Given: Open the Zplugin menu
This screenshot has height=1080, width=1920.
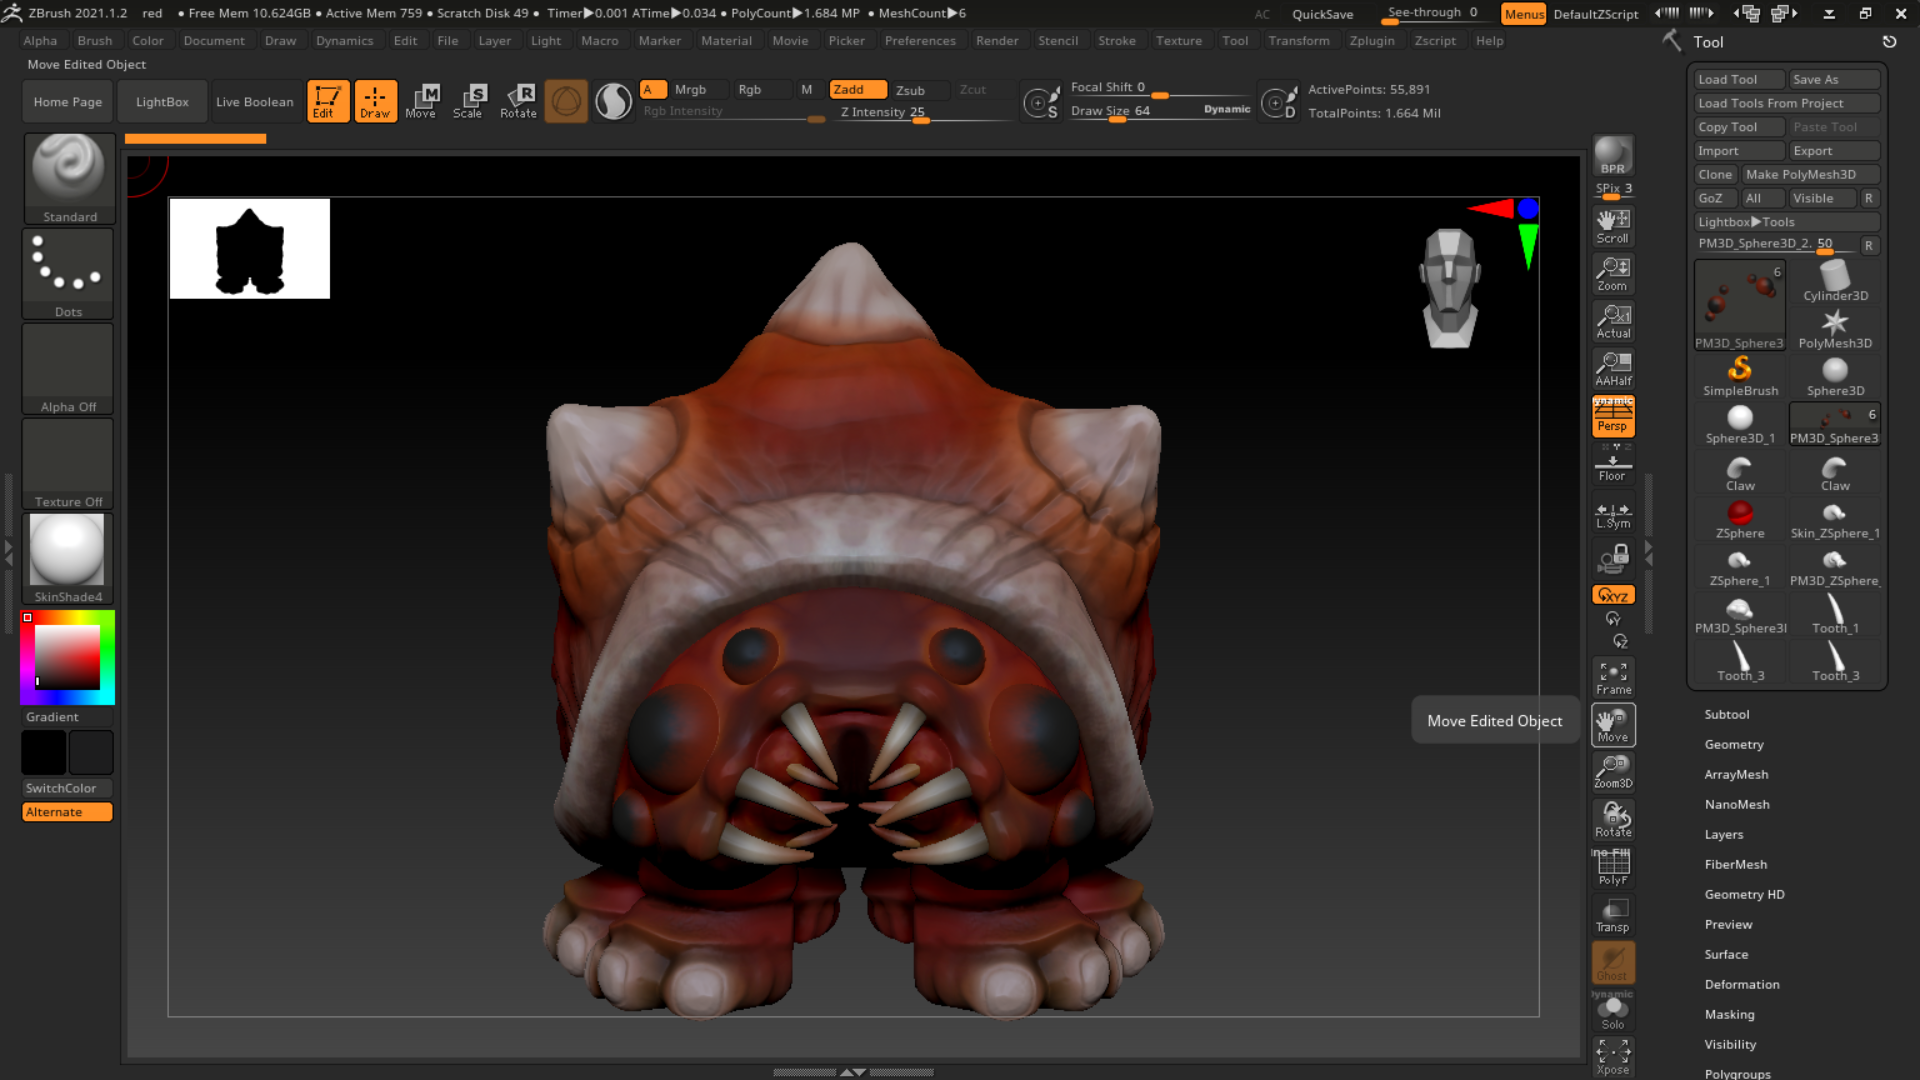Looking at the screenshot, I should coord(1371,41).
